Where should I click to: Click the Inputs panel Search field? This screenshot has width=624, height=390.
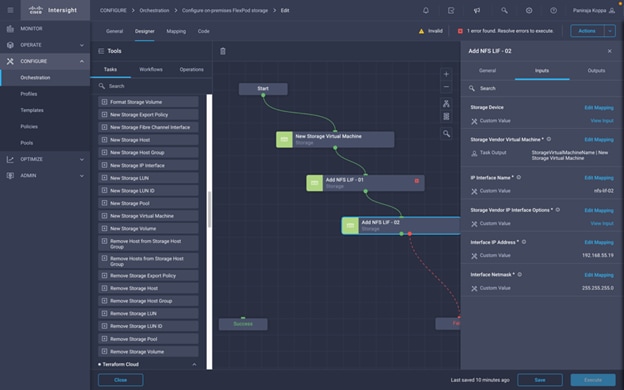pyautogui.click(x=542, y=88)
